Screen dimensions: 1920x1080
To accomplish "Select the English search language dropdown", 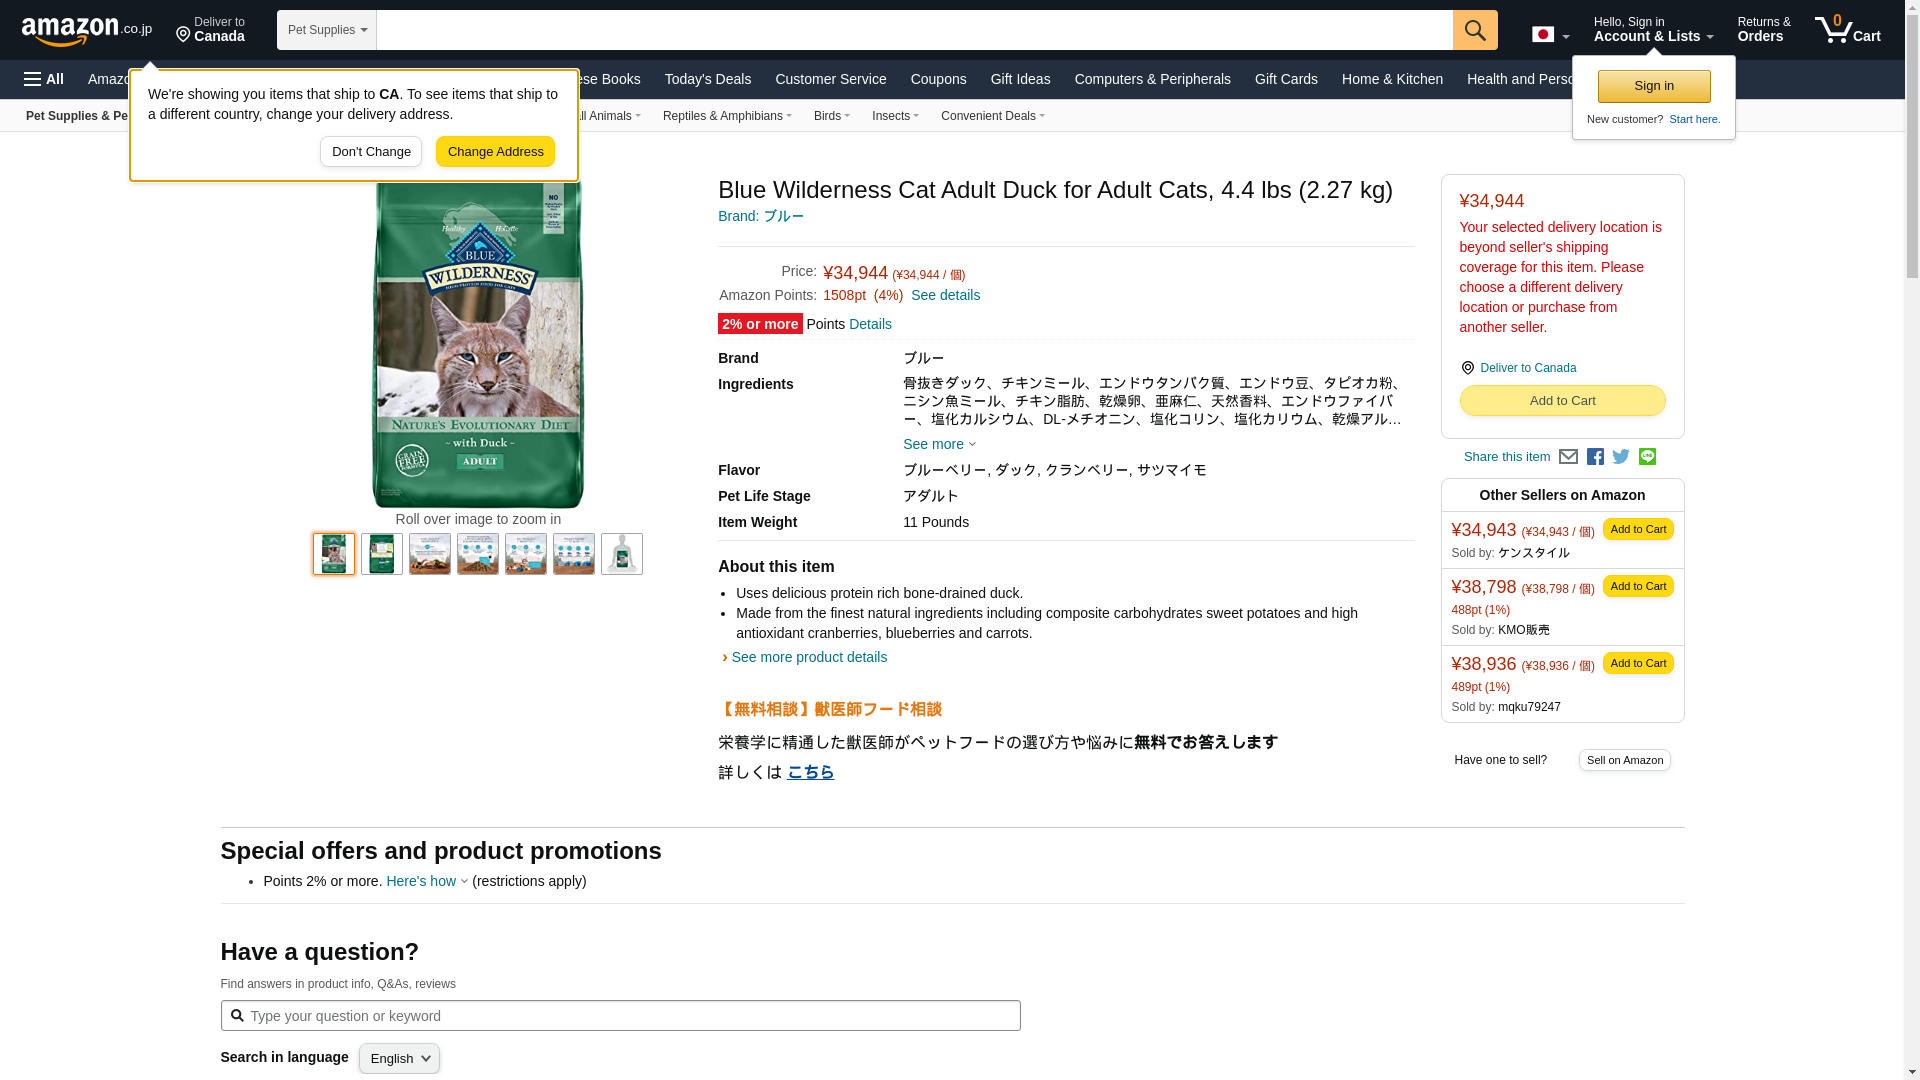I will click(399, 1059).
